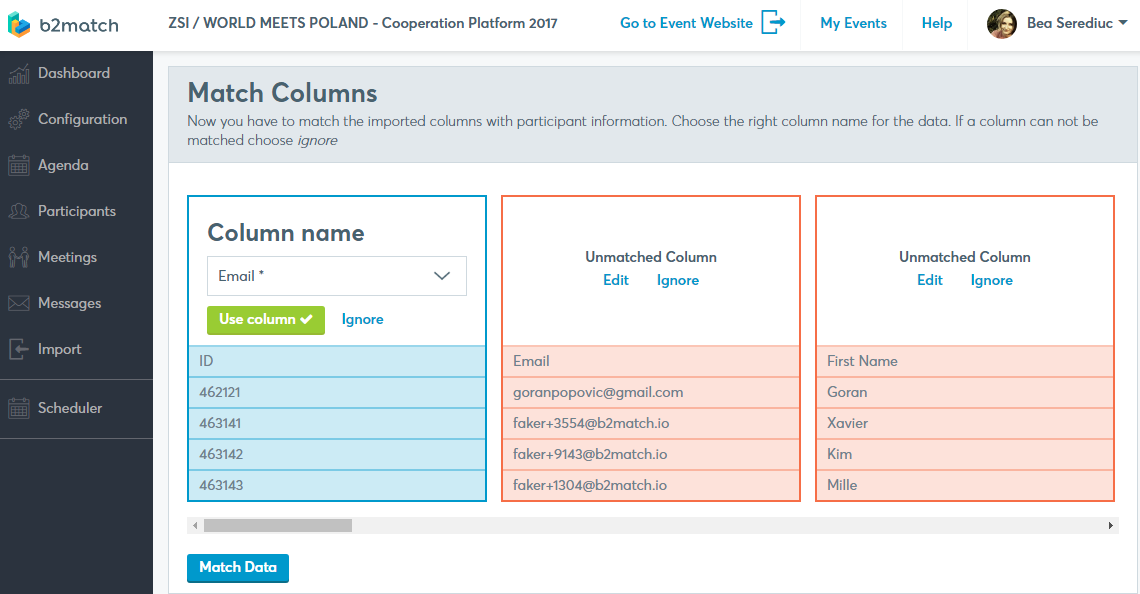The image size is (1140, 594).
Task: Click the Participants people icon
Action: tap(18, 211)
